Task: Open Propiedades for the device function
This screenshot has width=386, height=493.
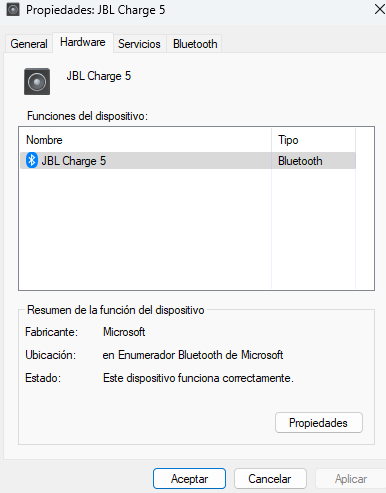Action: pyautogui.click(x=319, y=423)
